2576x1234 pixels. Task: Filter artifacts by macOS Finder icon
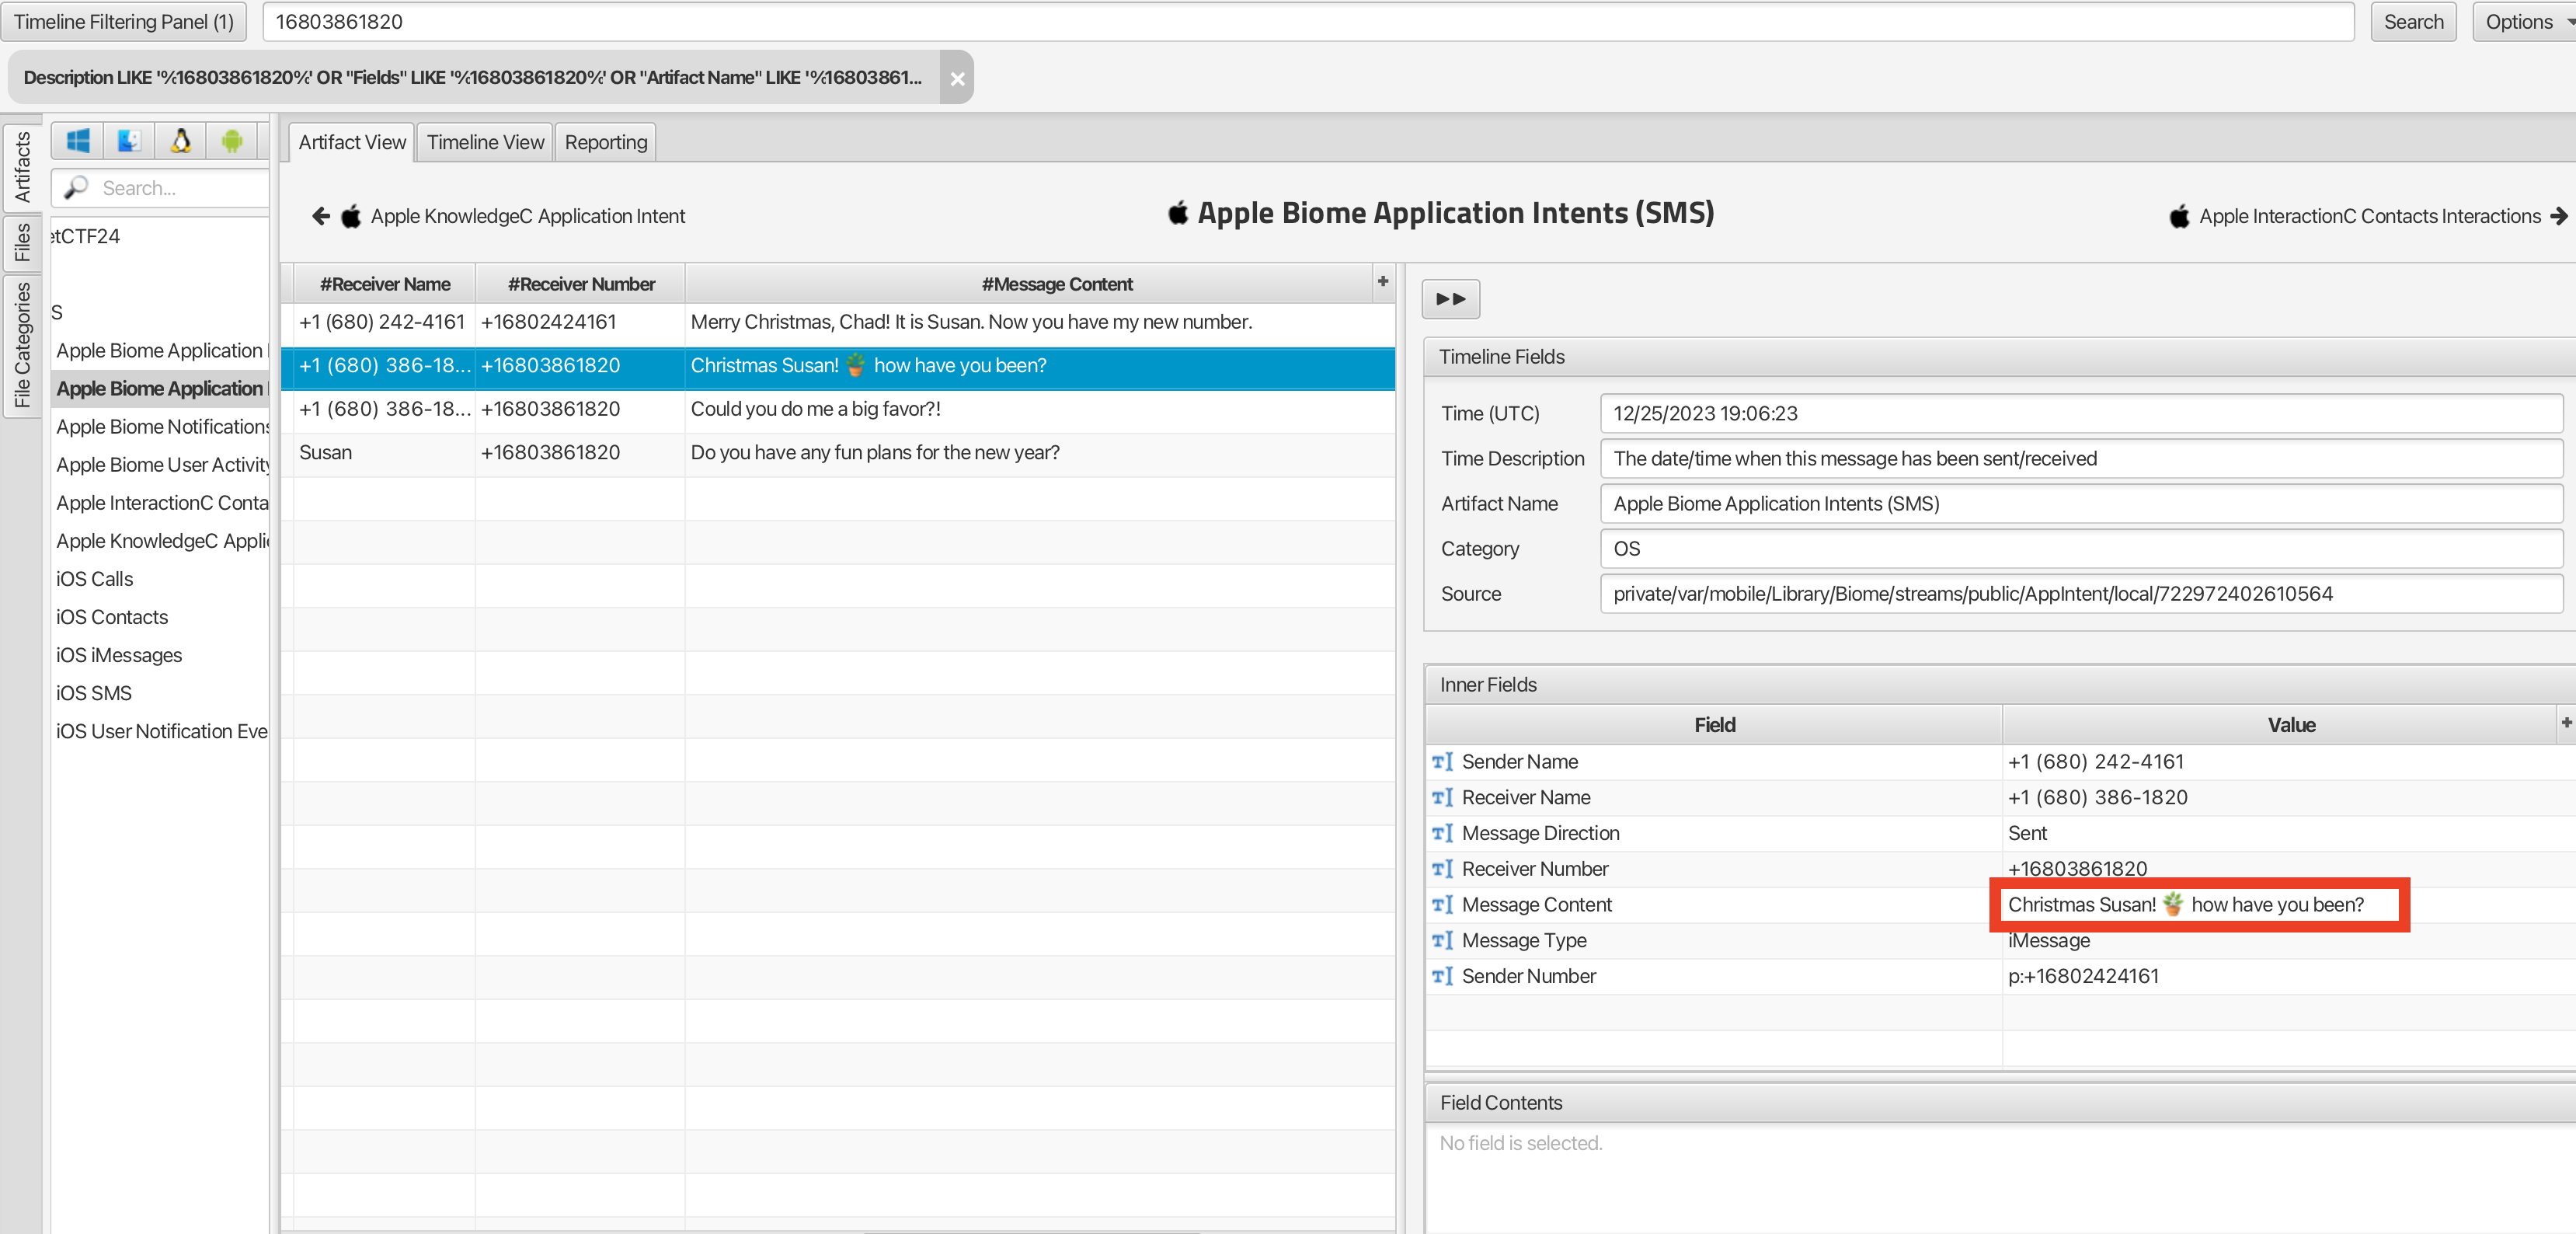[x=129, y=141]
